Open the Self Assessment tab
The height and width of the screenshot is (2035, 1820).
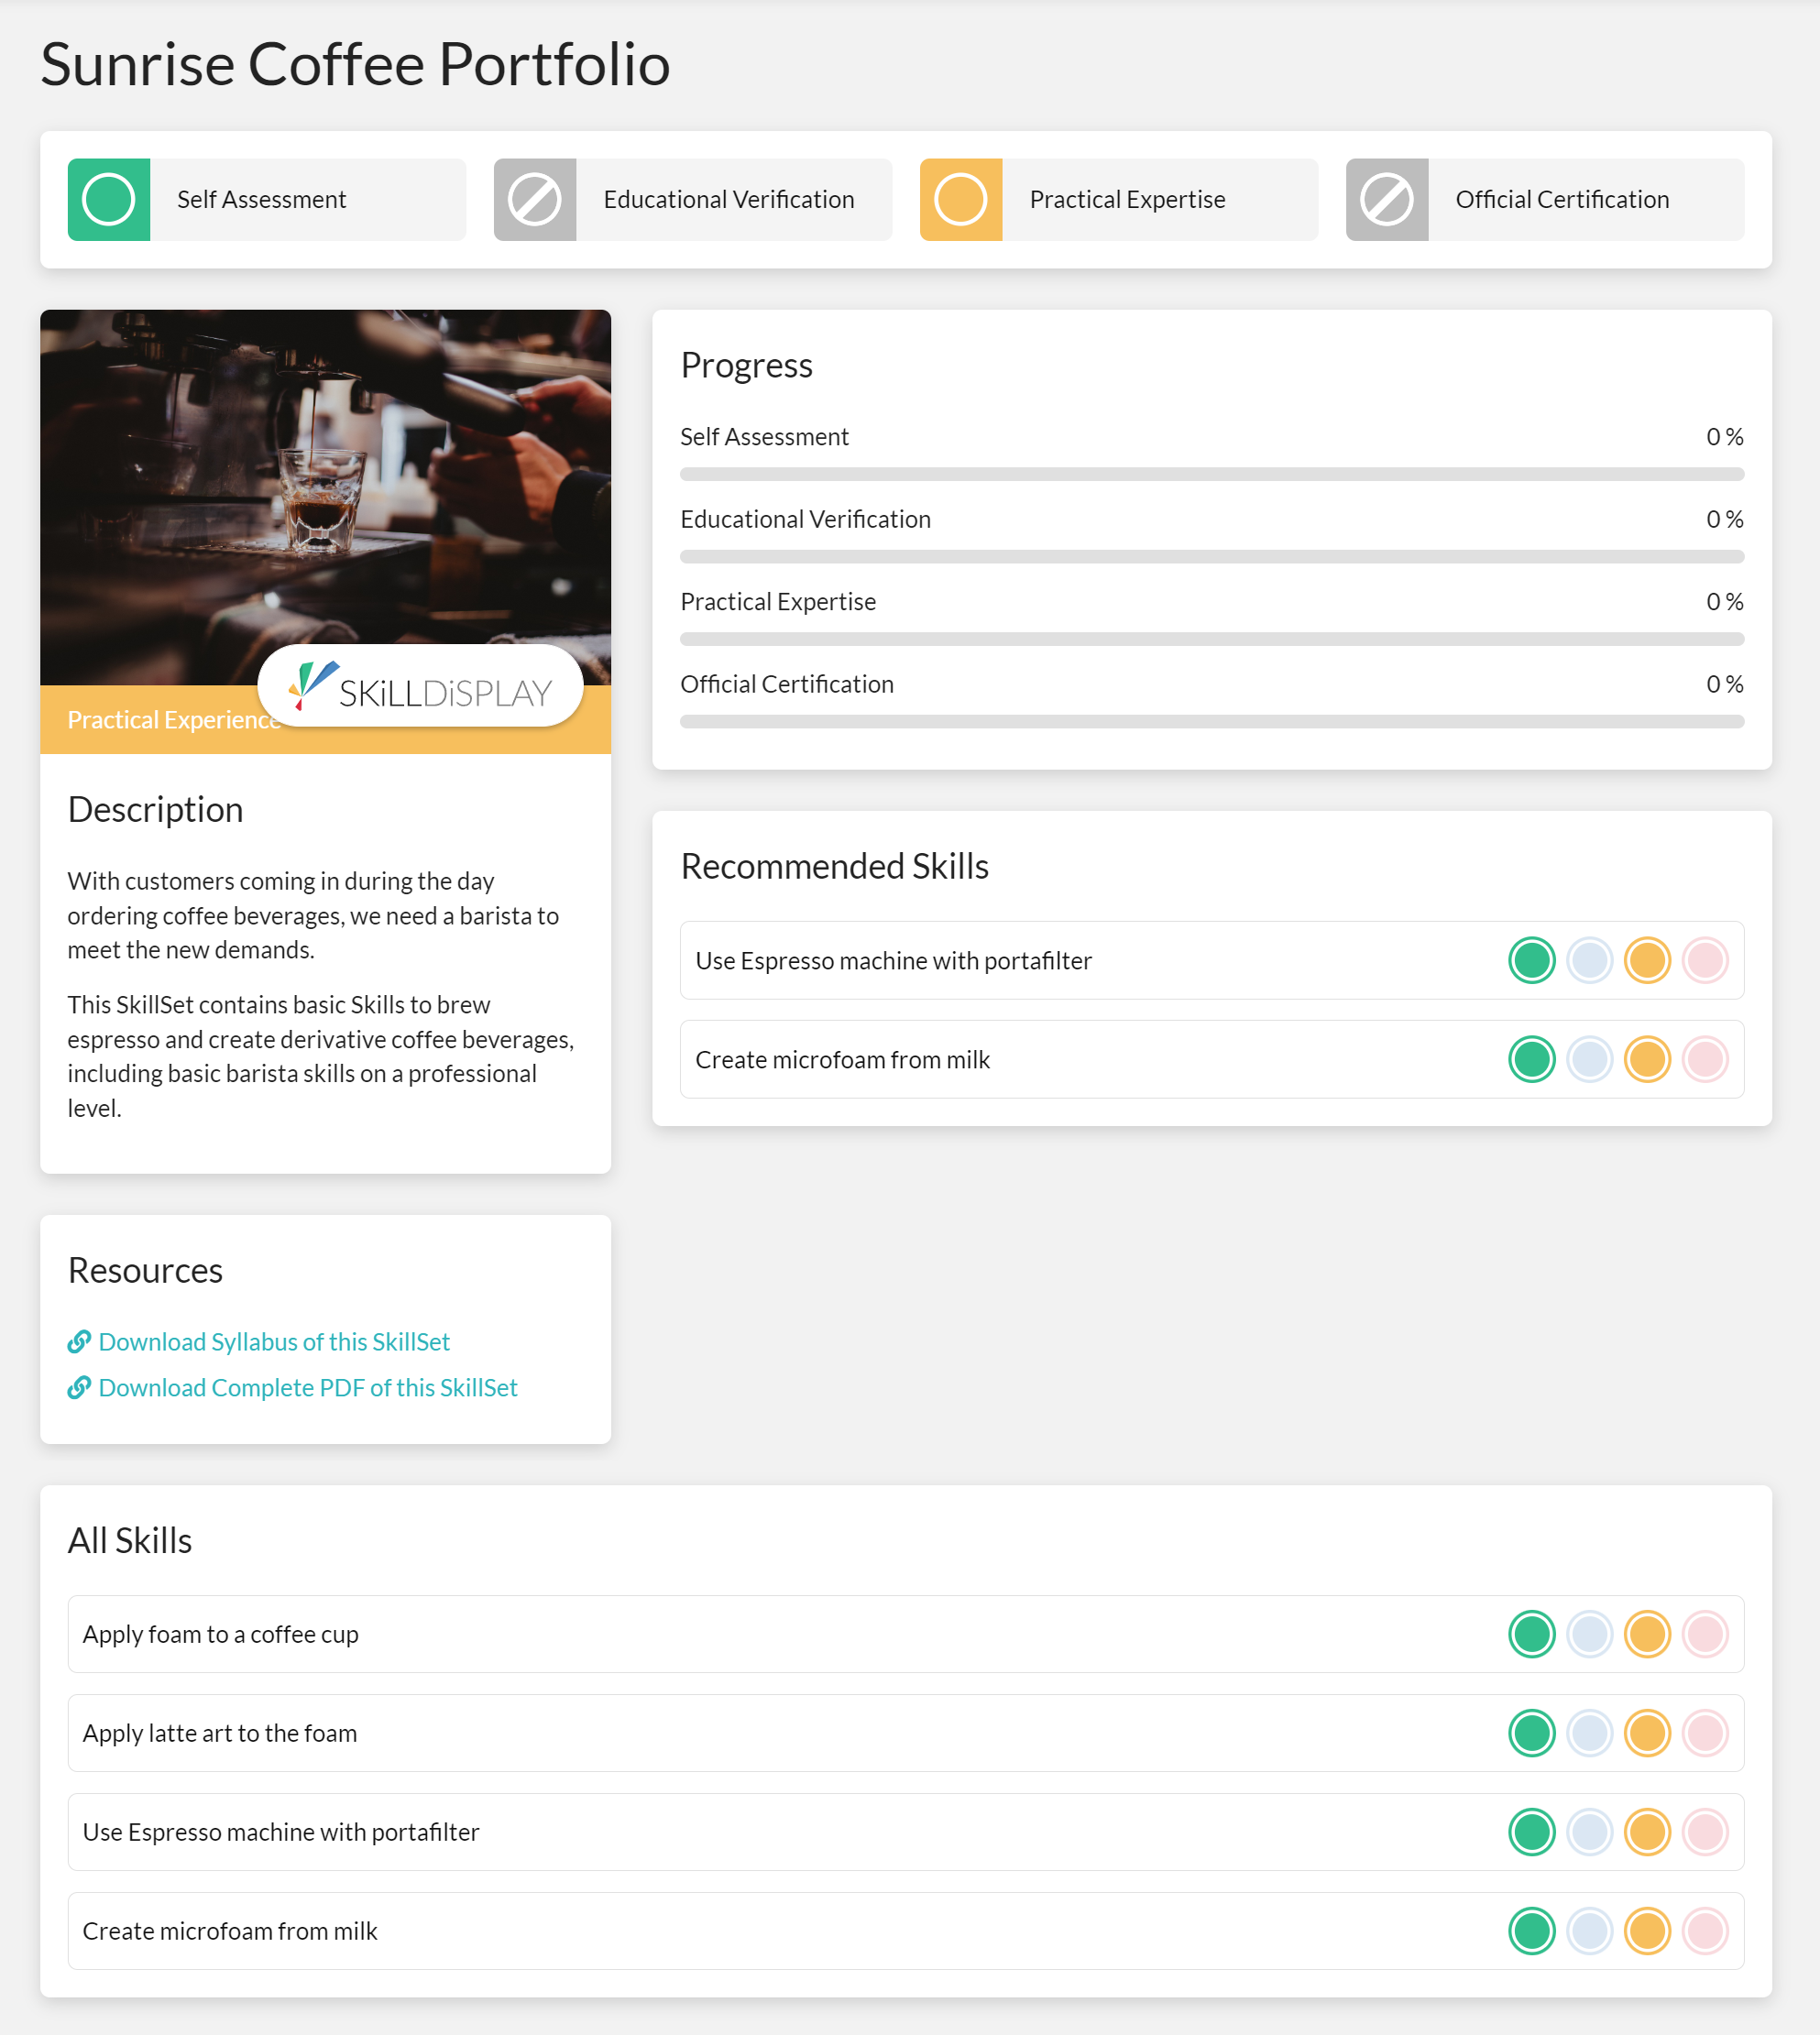tap(267, 199)
